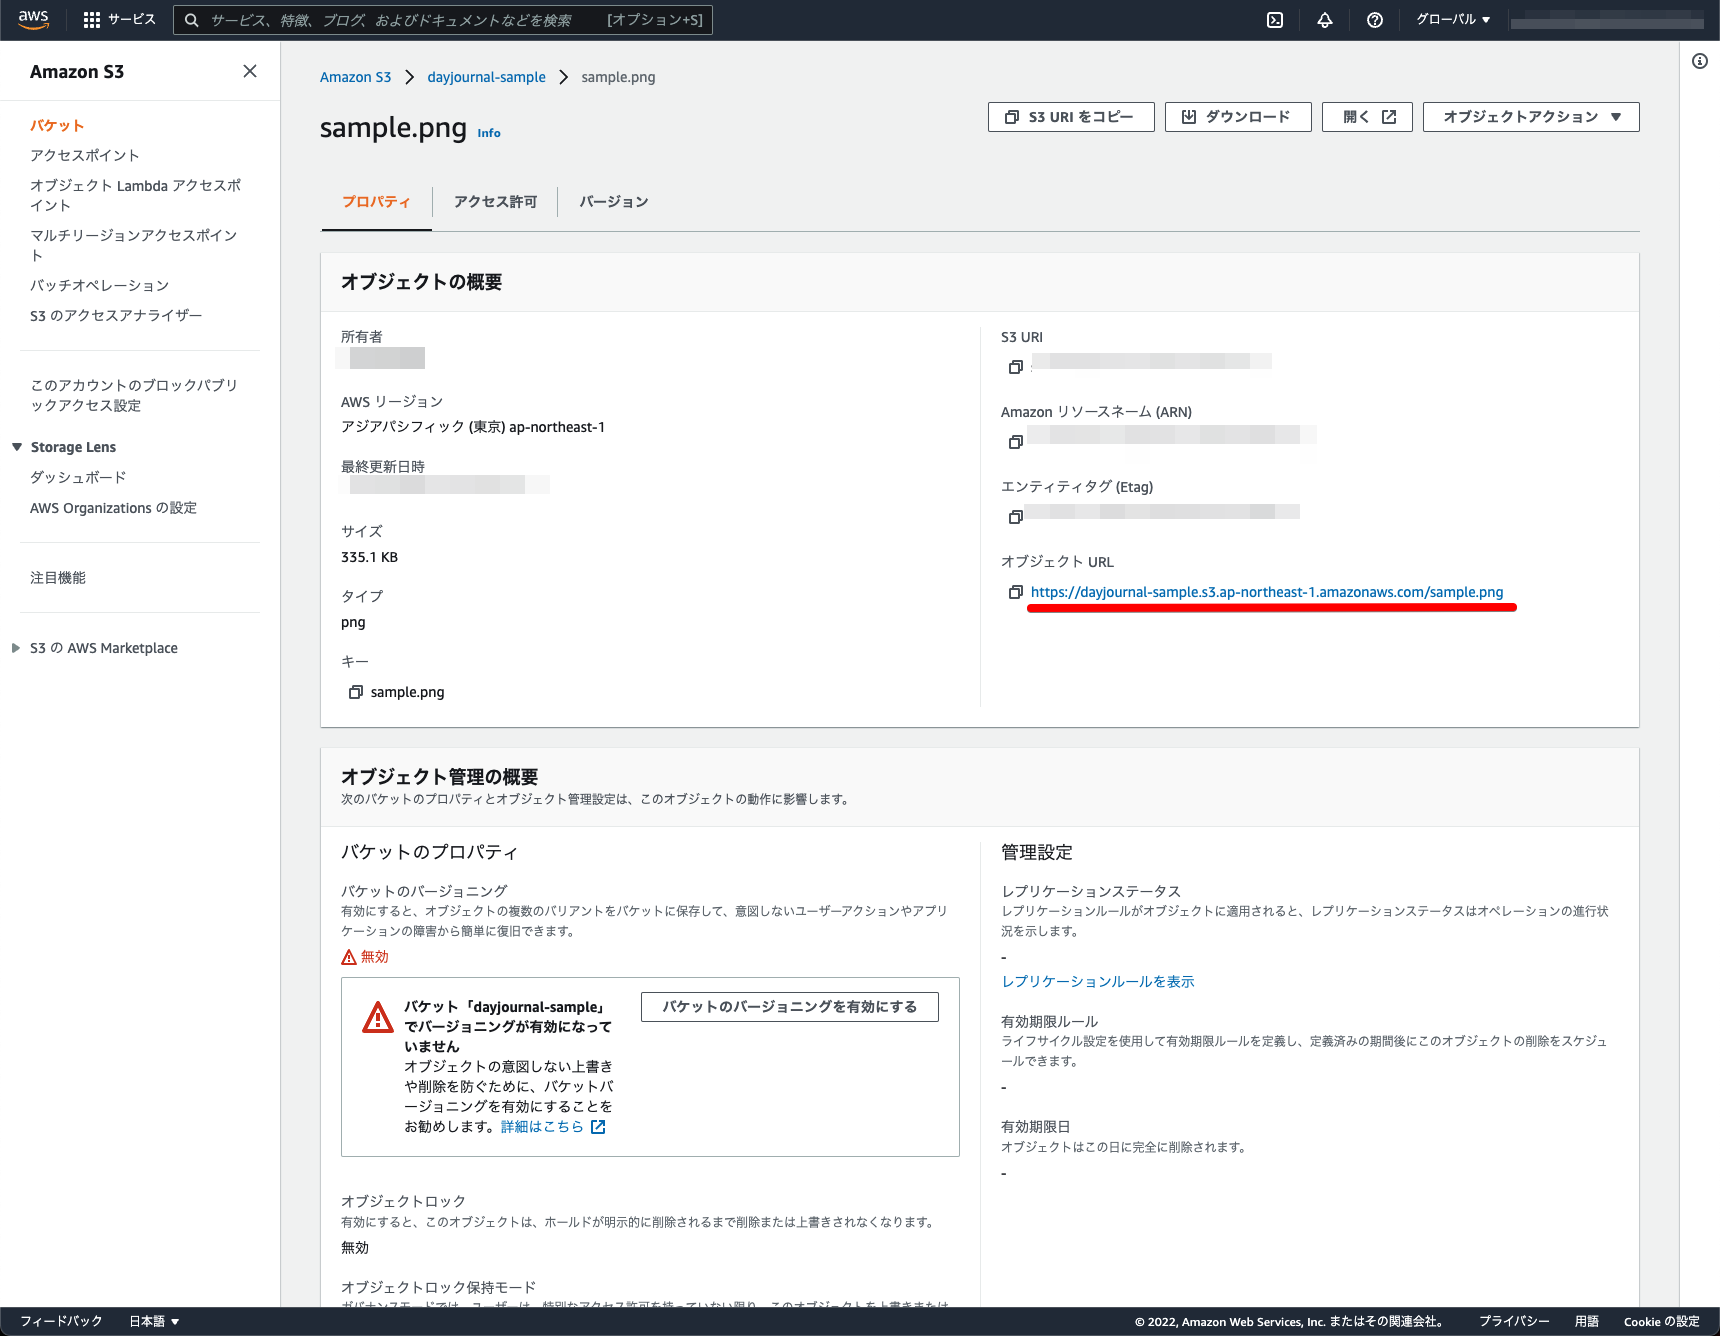Screen dimensions: 1720x1336
Task: Open アクセスポイント in the sidebar
Action: (85, 155)
